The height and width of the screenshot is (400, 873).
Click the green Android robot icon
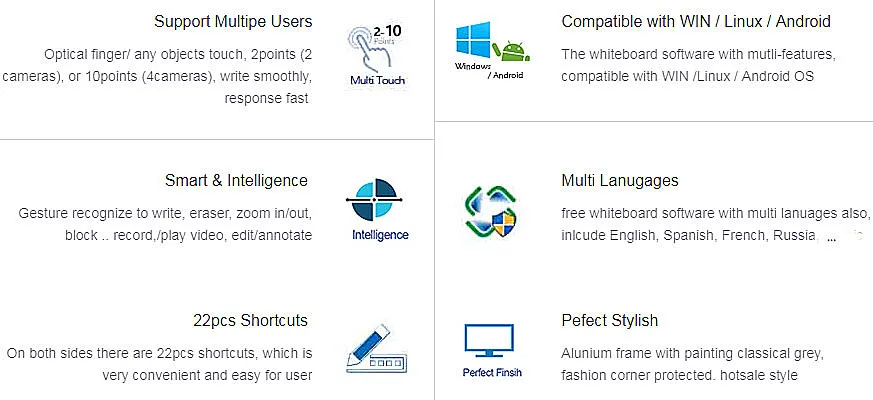coord(513,51)
